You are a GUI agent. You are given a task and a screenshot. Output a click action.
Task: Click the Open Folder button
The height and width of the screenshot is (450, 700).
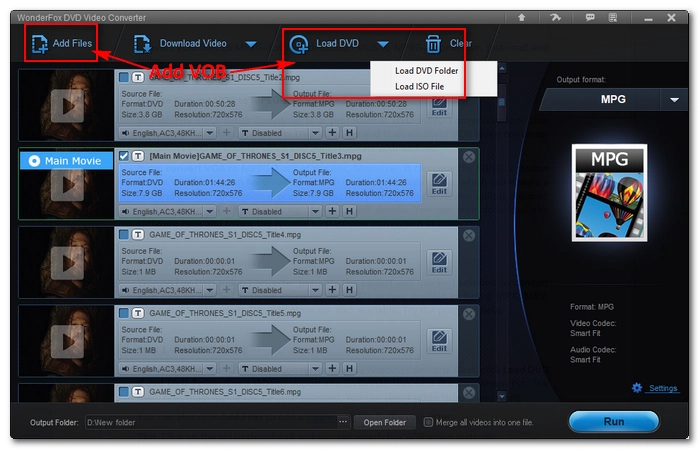(x=384, y=422)
